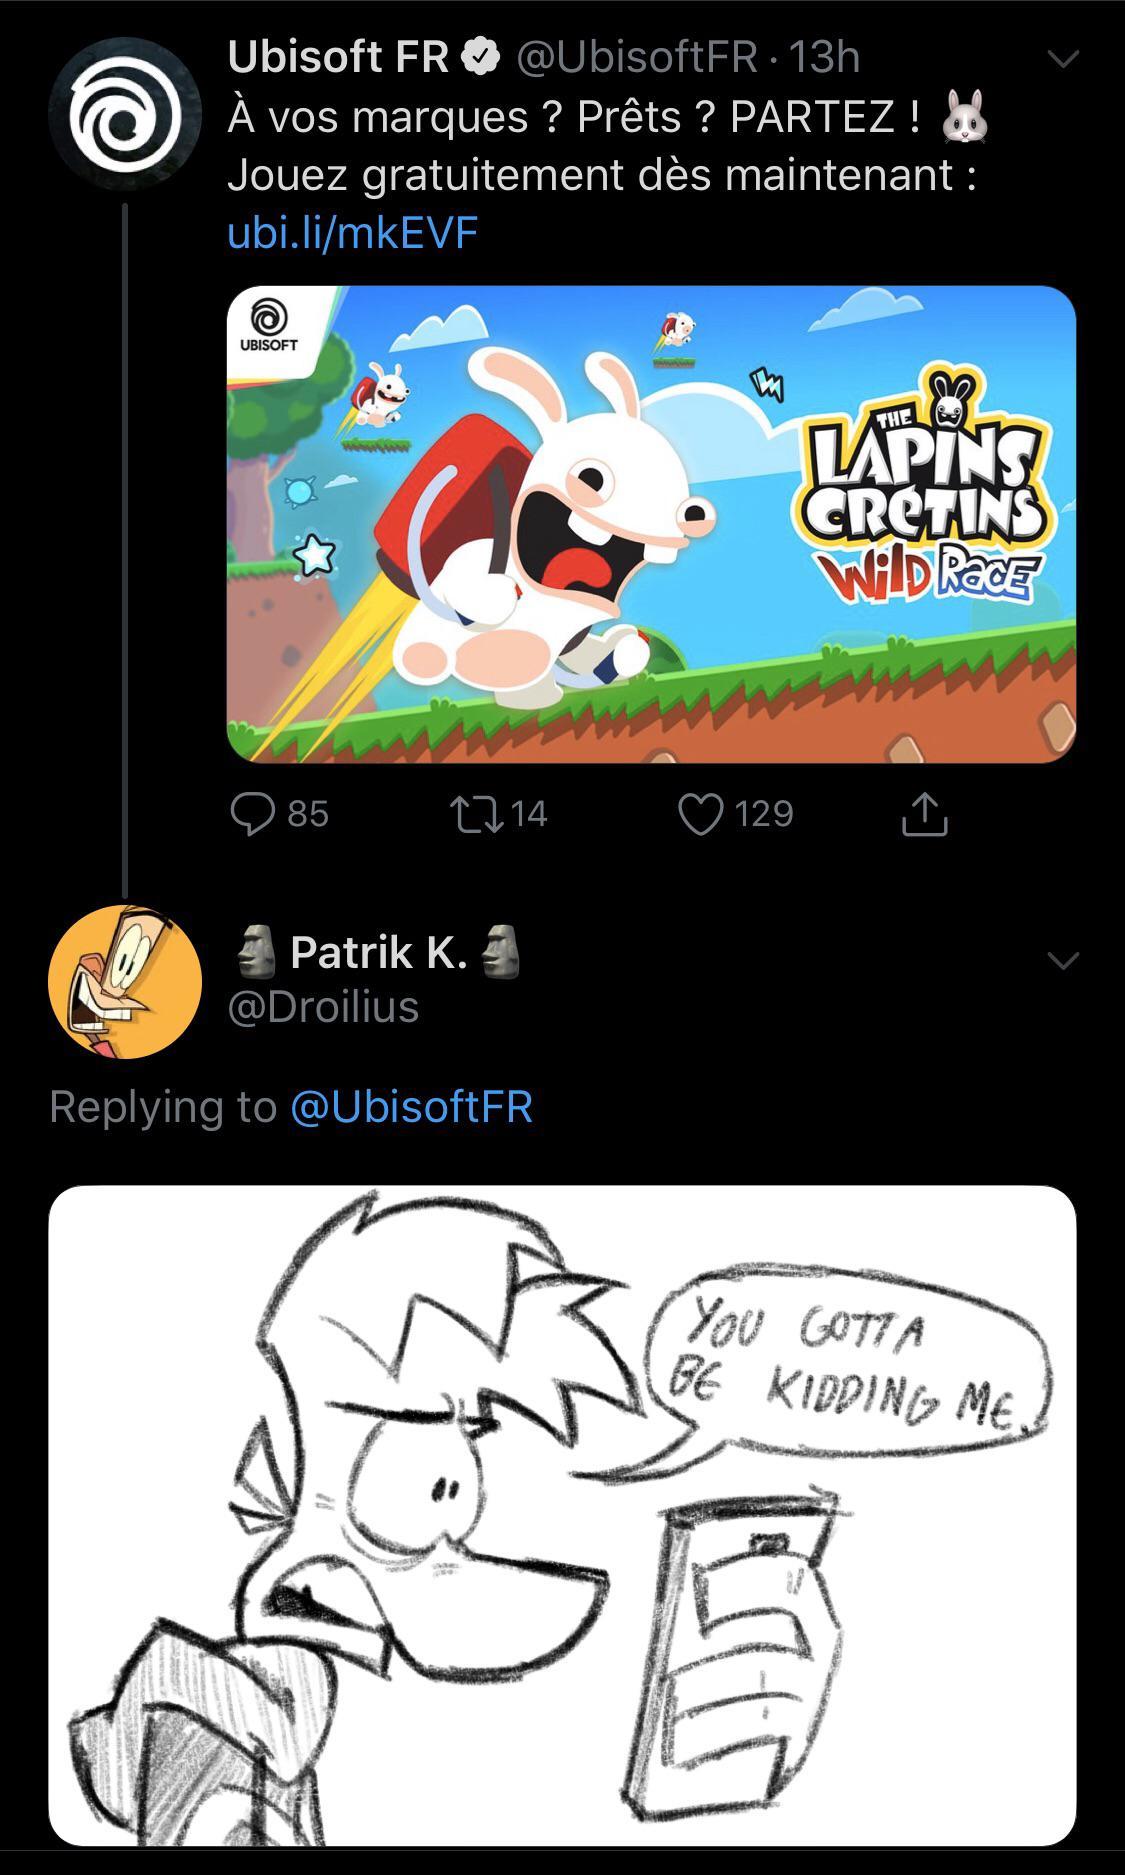The width and height of the screenshot is (1125, 1875).
Task: Click Ubisoft FR verified badge
Action: [481, 58]
